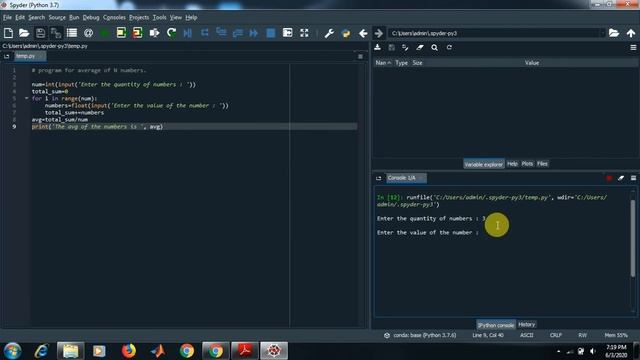640x360 pixels.
Task: Run selection or current line
Action: (x=154, y=33)
